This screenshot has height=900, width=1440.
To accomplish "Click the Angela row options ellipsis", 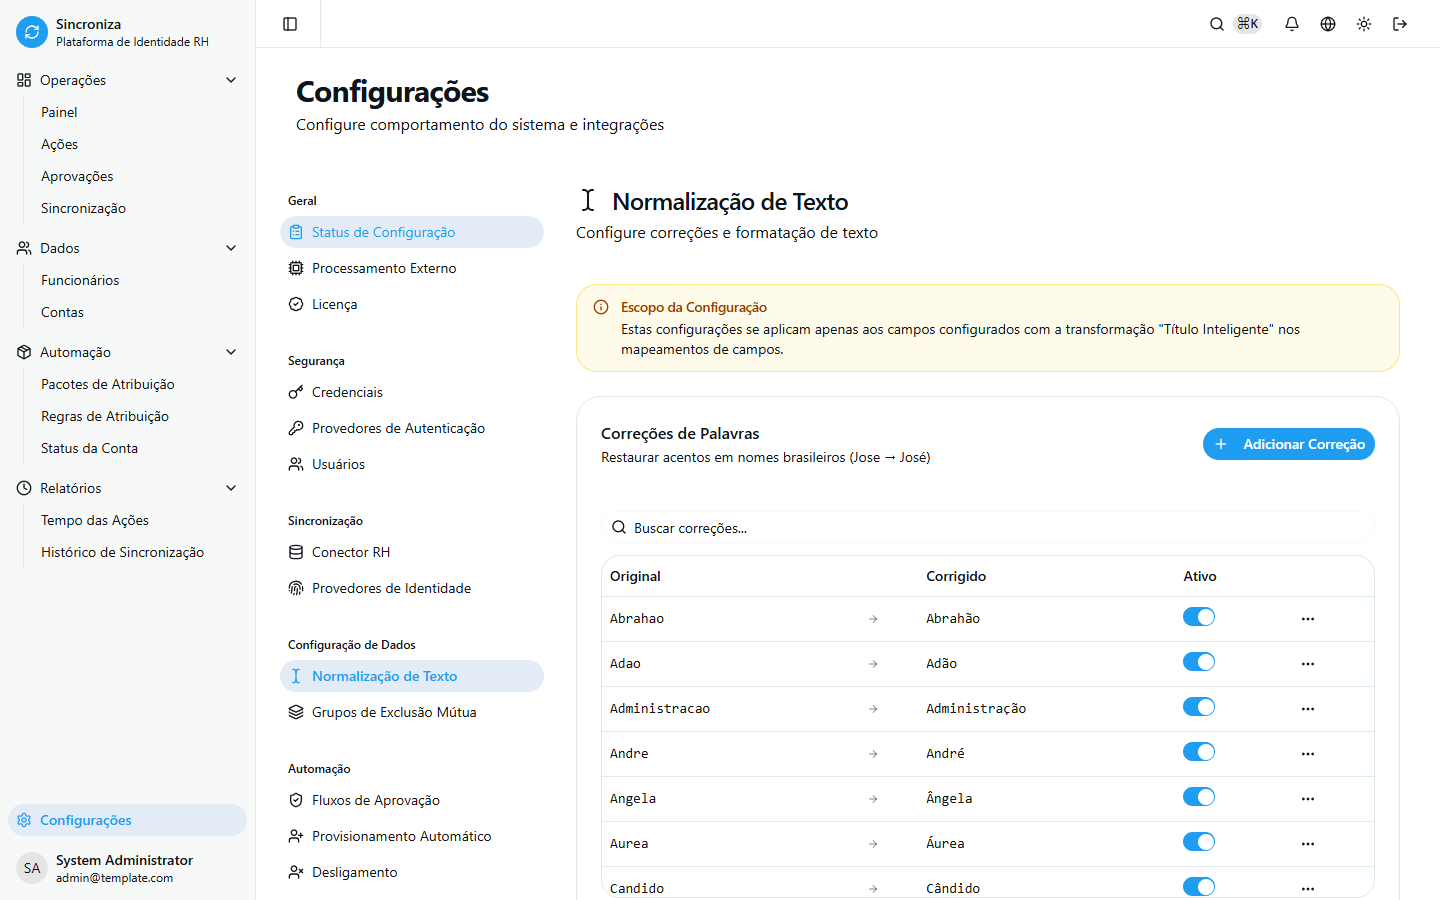I will tap(1308, 798).
